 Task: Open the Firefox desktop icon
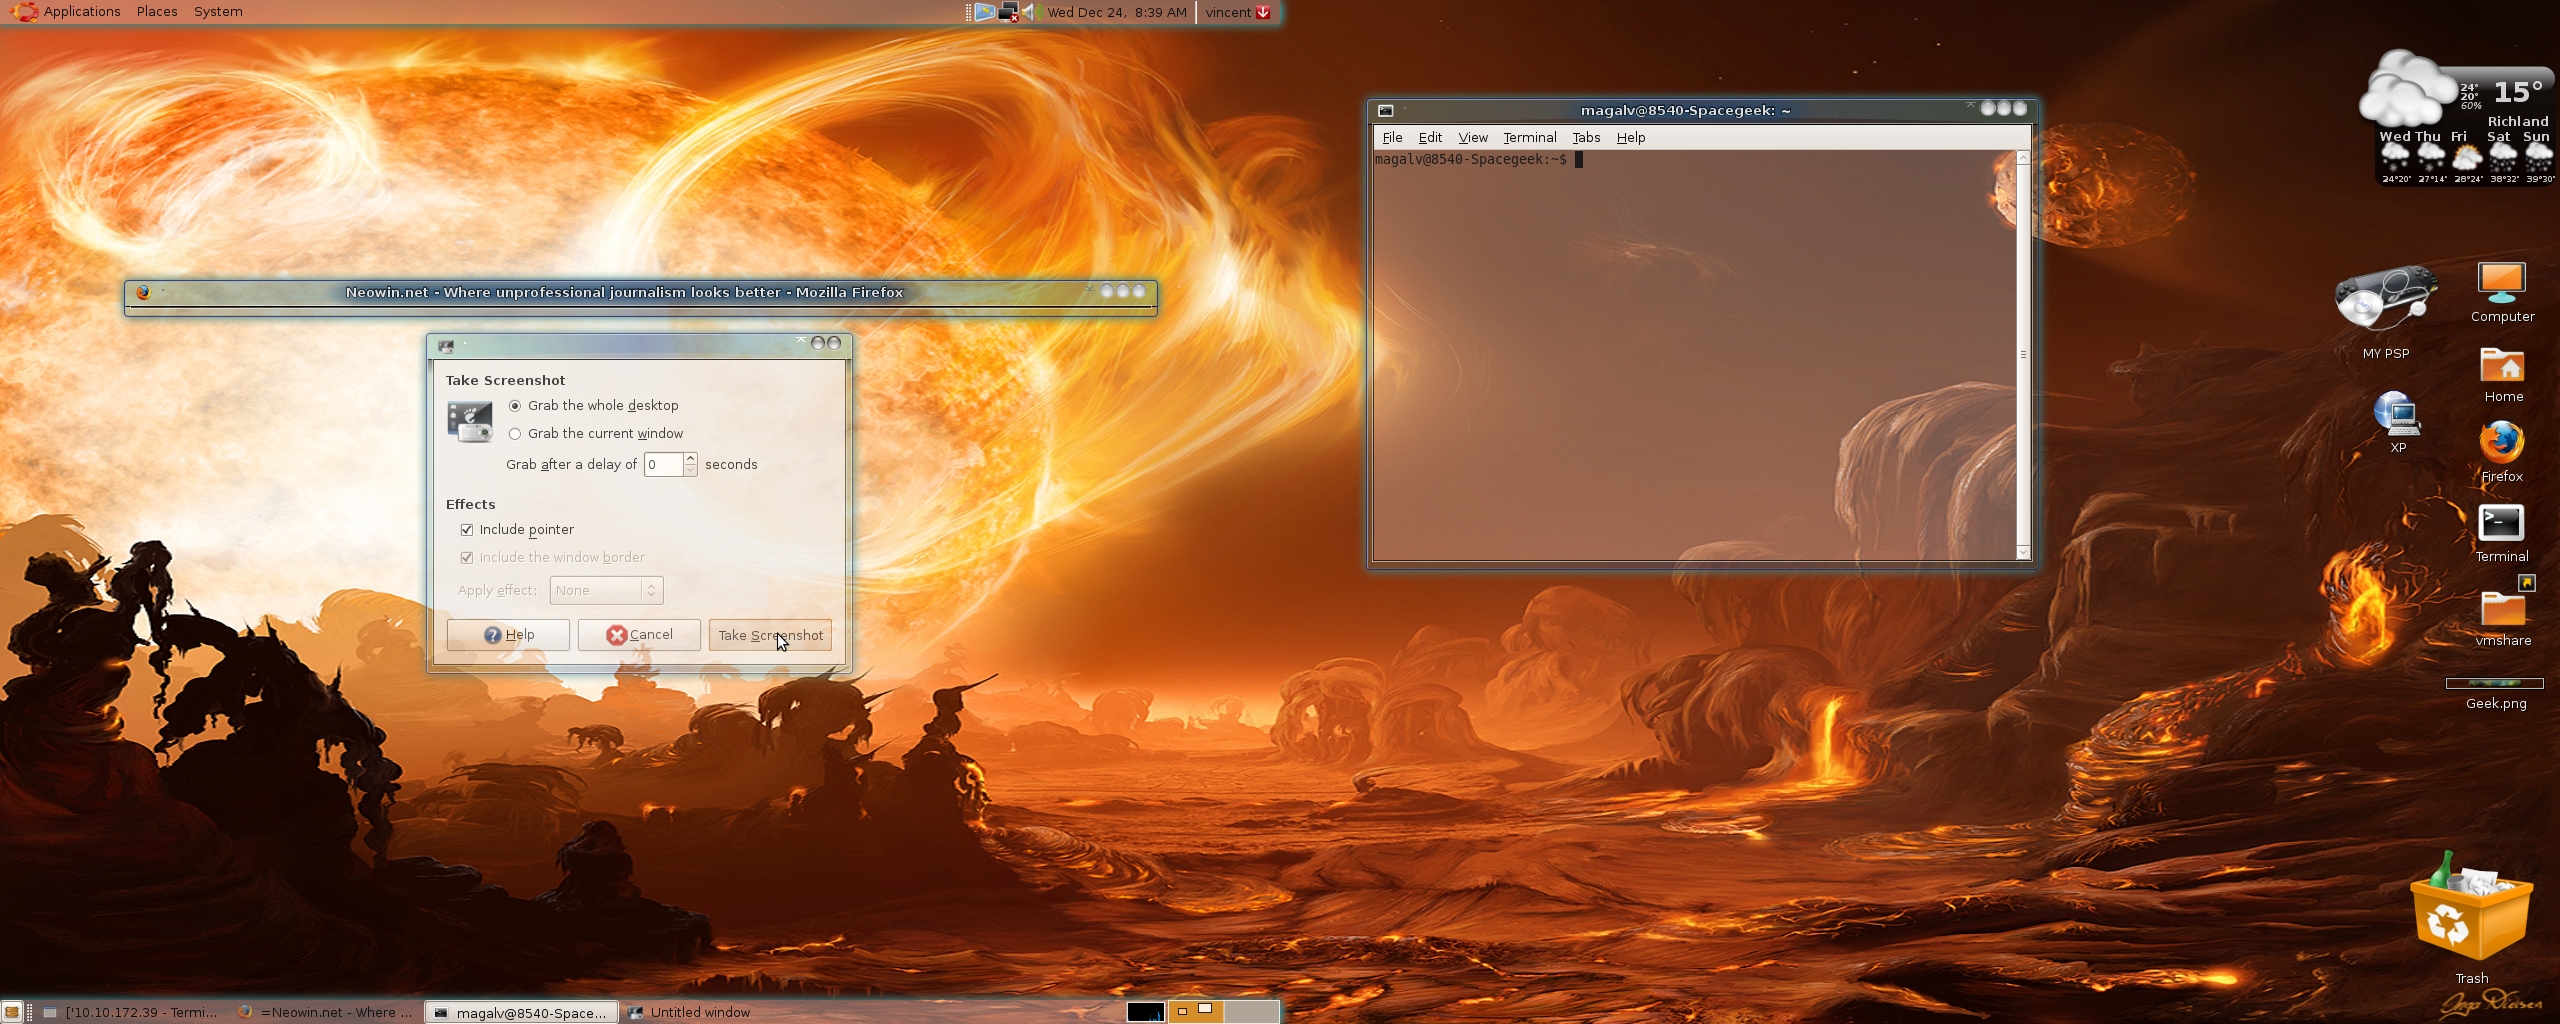[2501, 444]
